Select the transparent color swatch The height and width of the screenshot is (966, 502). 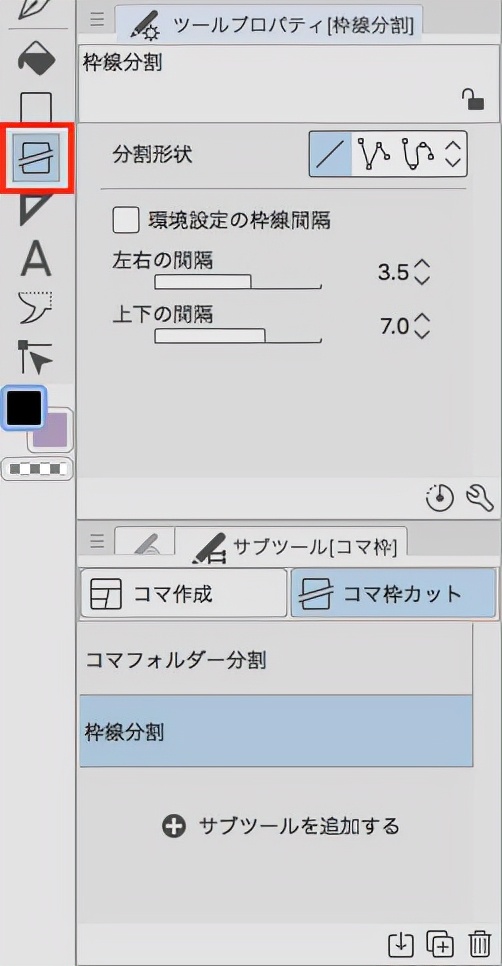click(38, 469)
